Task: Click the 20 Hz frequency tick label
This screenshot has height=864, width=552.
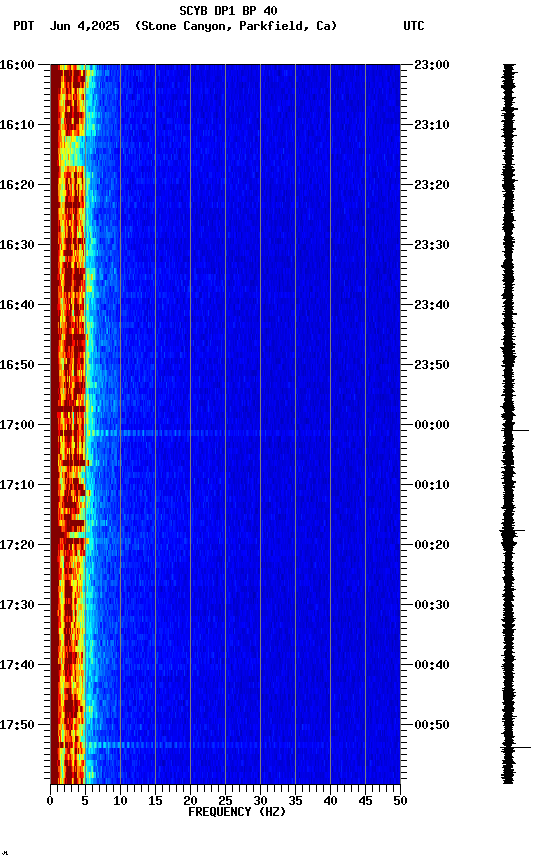Action: [x=190, y=801]
